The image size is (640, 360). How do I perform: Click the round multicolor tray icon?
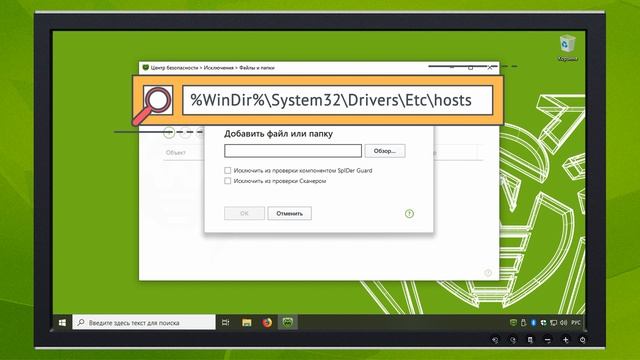point(543,322)
